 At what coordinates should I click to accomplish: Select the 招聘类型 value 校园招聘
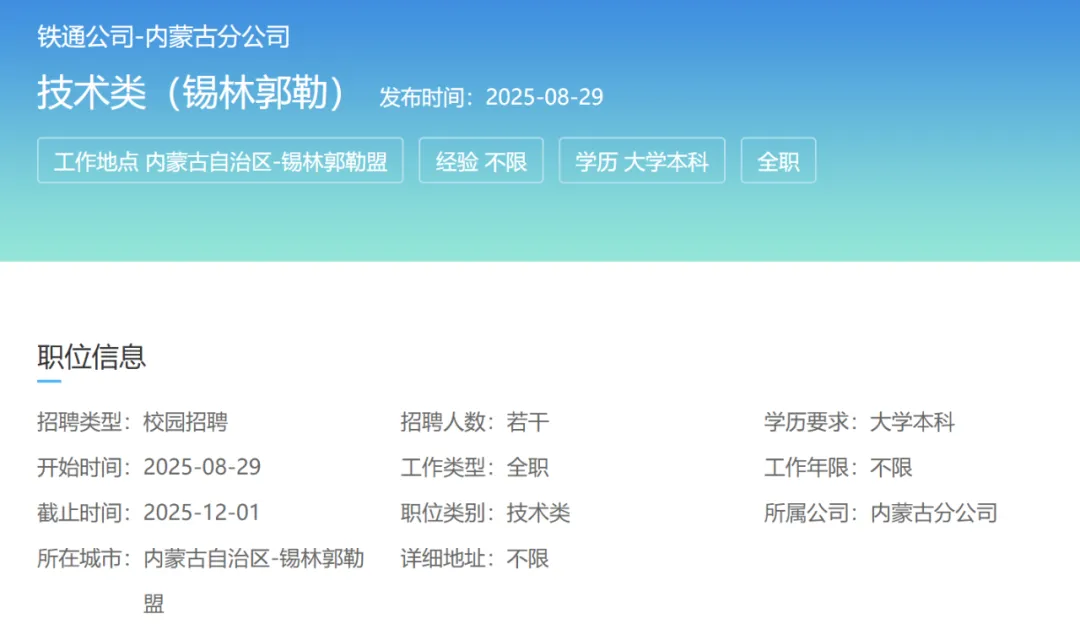(185, 422)
